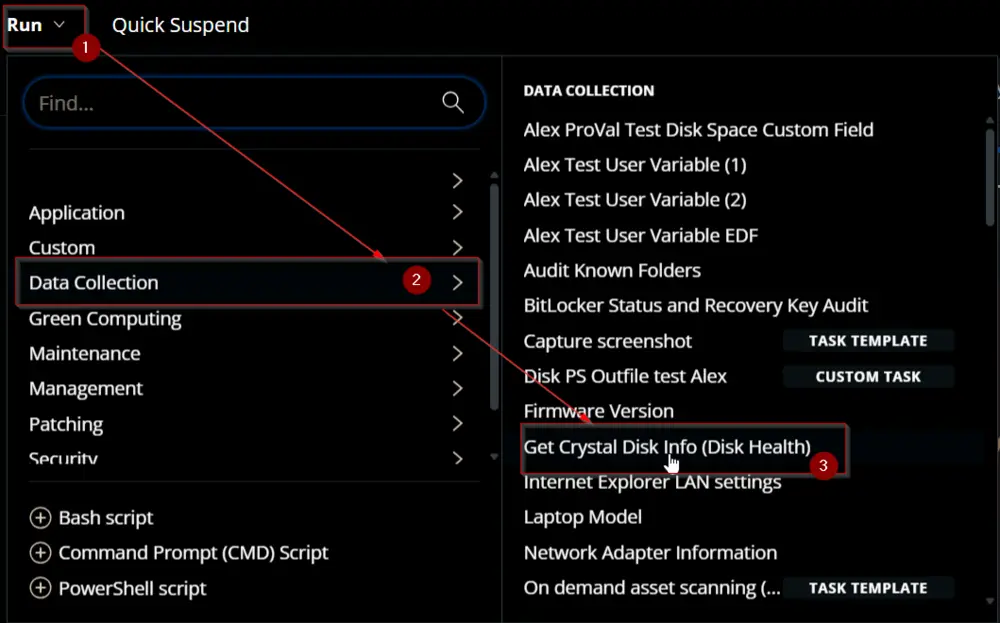
Task: Select the Data Collection category
Action: click(247, 282)
